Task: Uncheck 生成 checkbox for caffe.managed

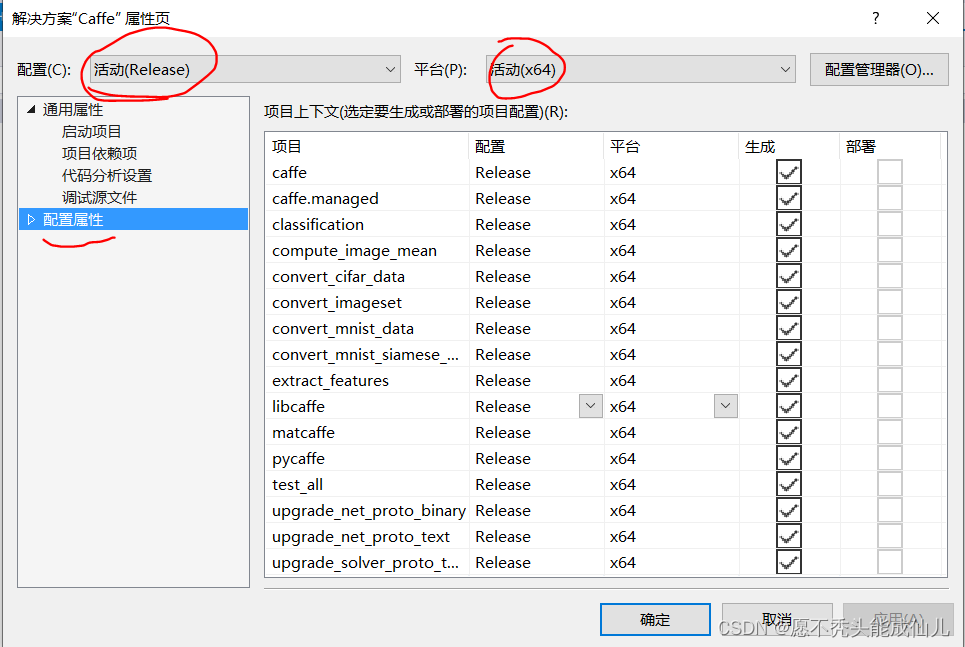Action: click(x=788, y=198)
